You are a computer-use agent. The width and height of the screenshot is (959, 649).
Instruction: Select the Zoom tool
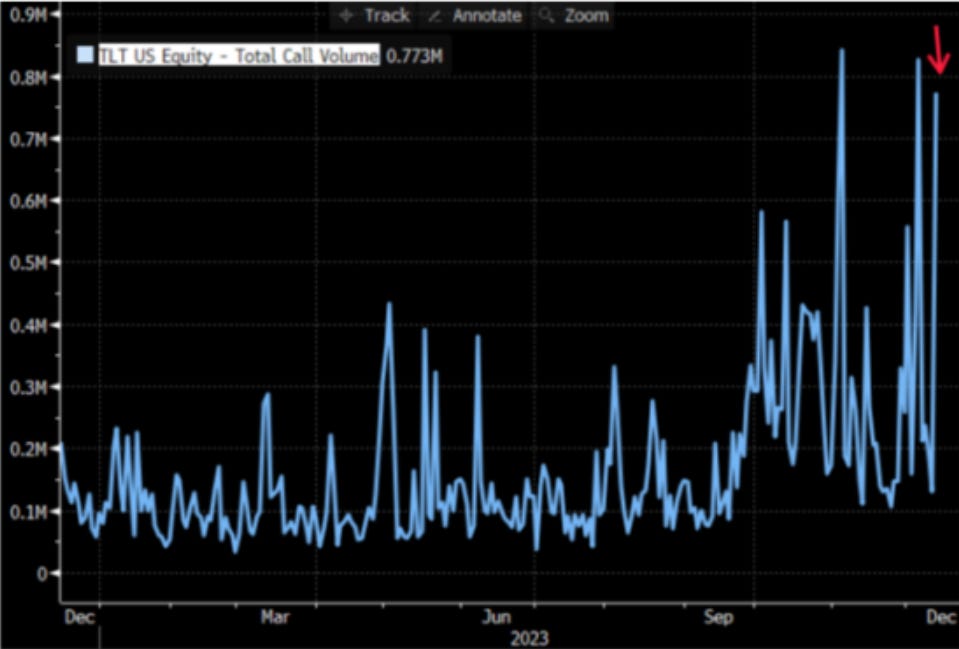point(576,15)
